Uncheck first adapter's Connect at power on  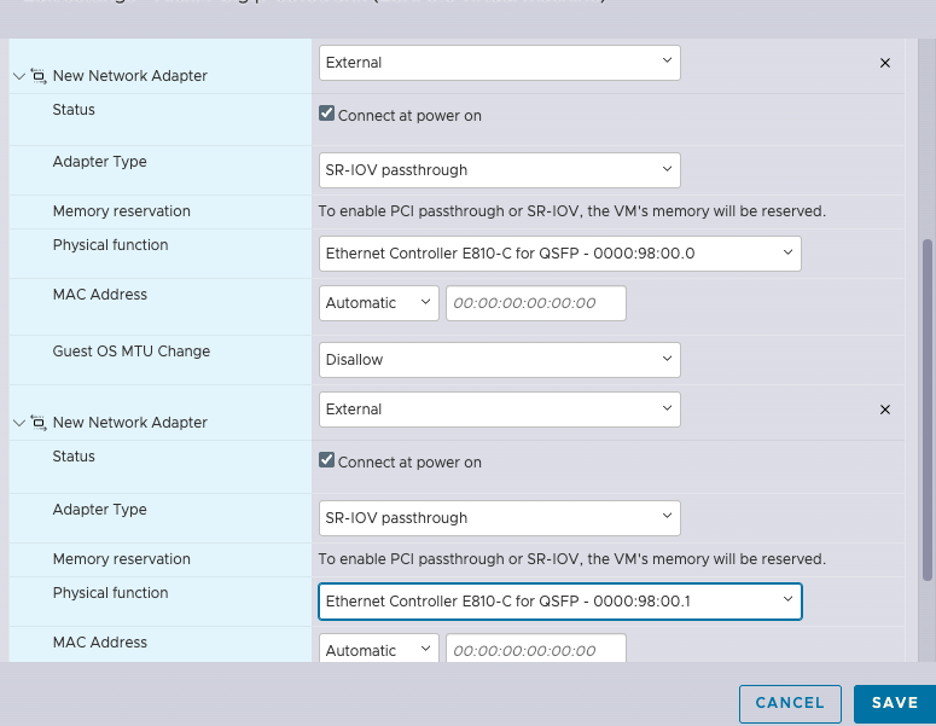tap(327, 113)
